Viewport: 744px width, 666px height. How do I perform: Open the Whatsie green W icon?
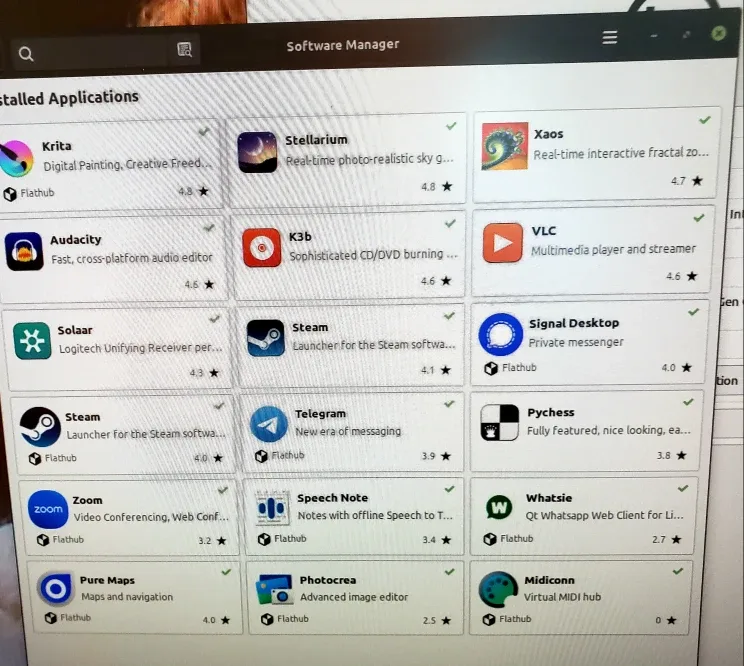pyautogui.click(x=499, y=507)
